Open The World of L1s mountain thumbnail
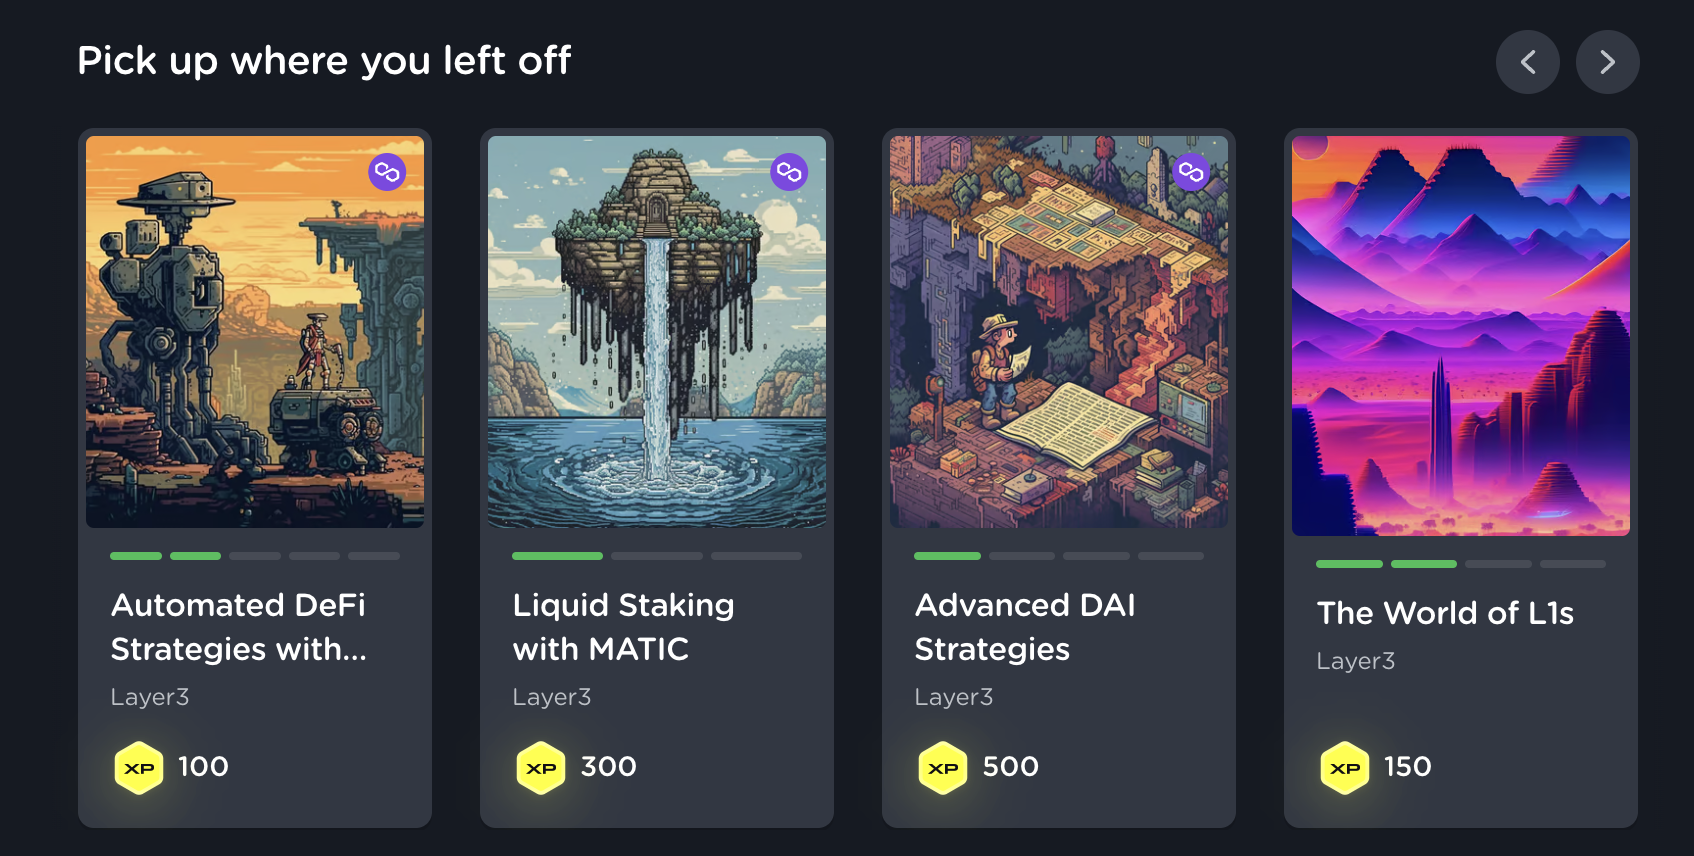1694x856 pixels. click(1461, 336)
